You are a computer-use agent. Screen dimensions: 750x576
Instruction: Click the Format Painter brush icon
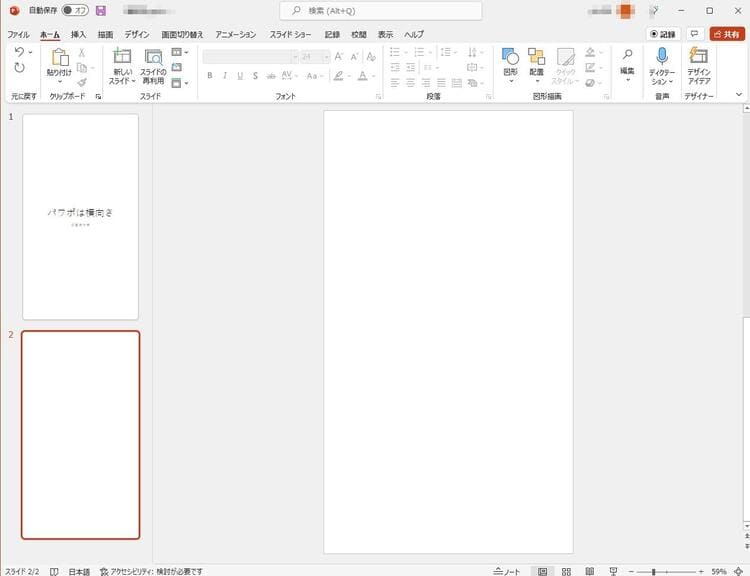82,82
